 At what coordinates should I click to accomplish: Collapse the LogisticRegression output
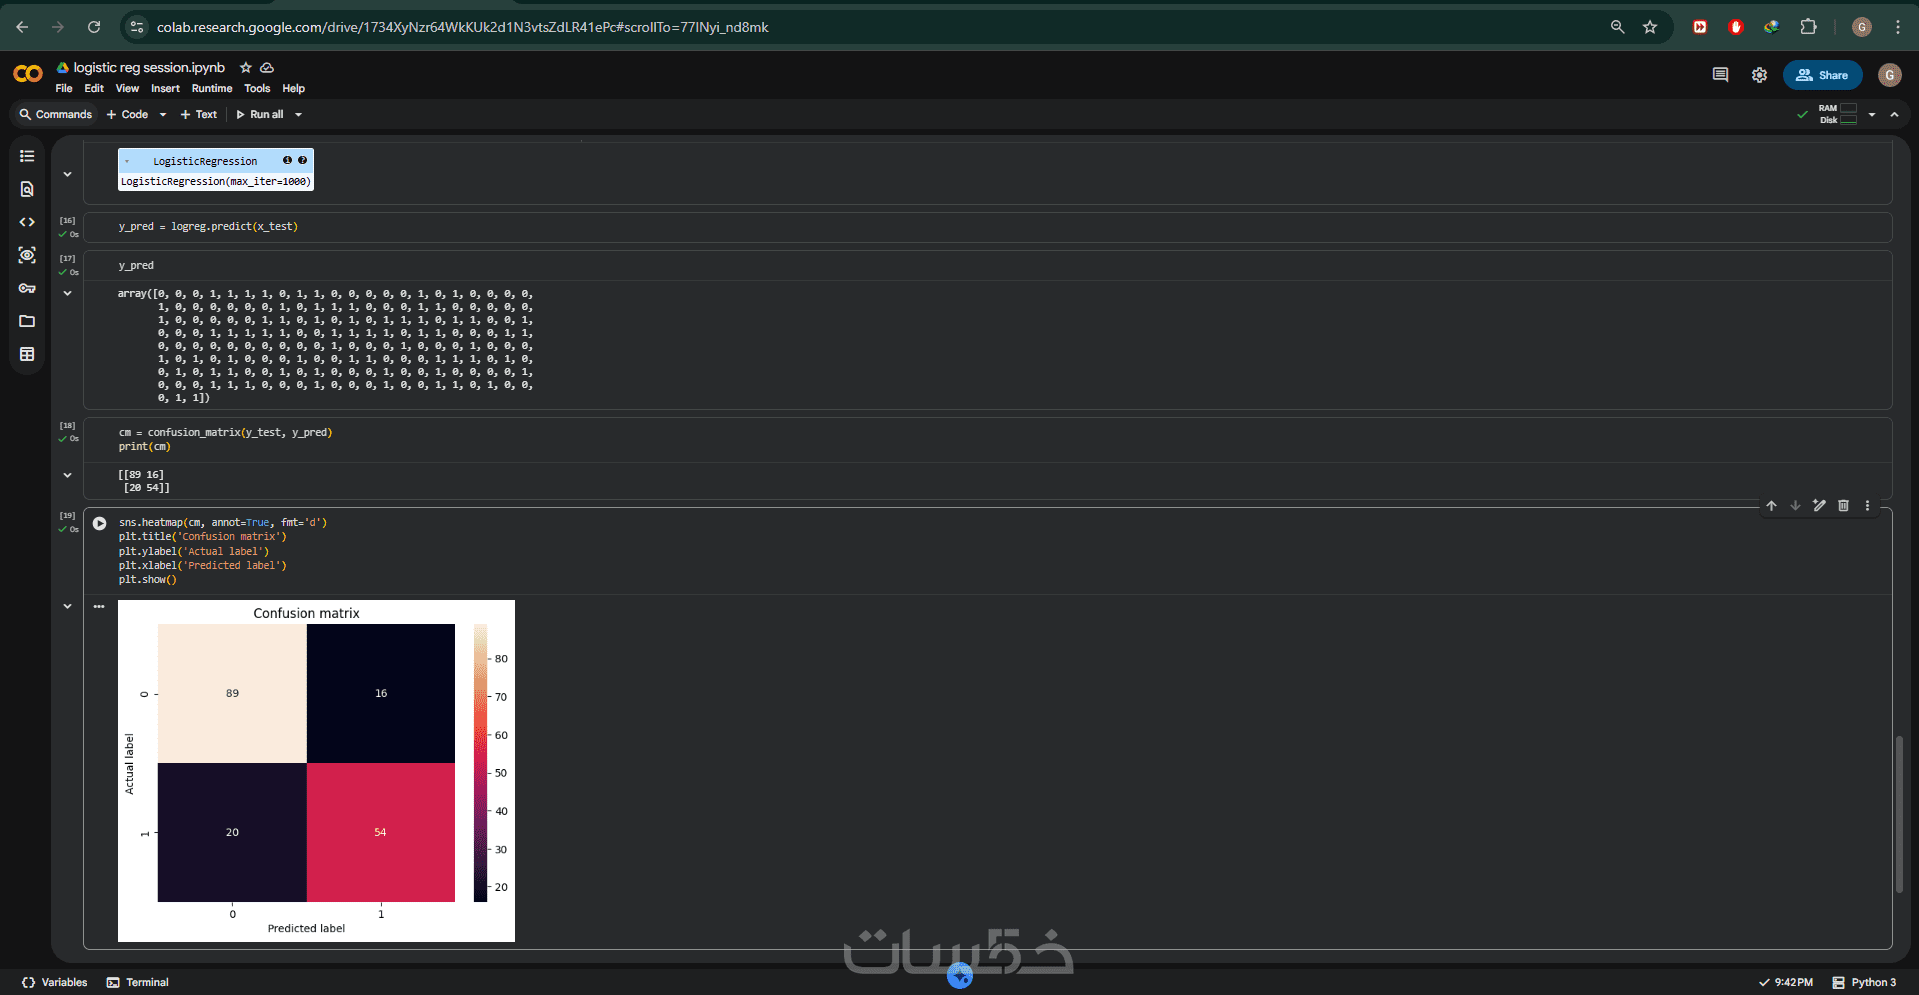click(x=67, y=174)
